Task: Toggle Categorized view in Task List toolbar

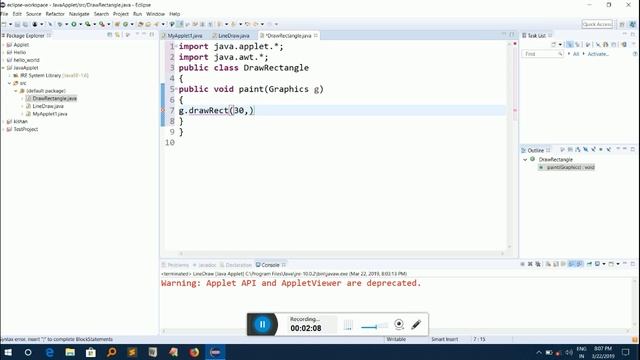Action: 569,44
